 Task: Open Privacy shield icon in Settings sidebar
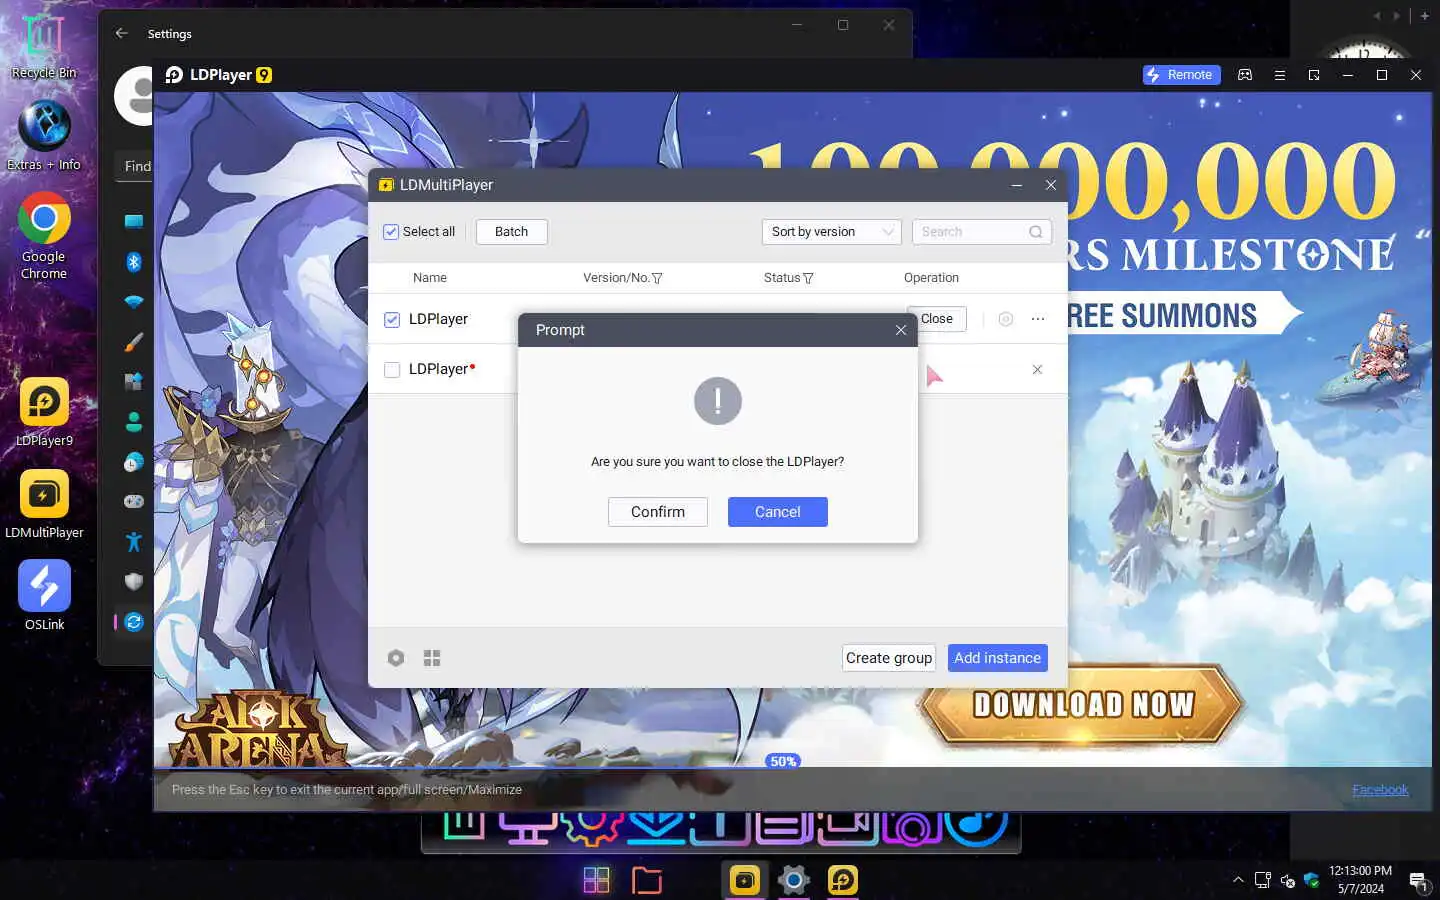coord(134,582)
